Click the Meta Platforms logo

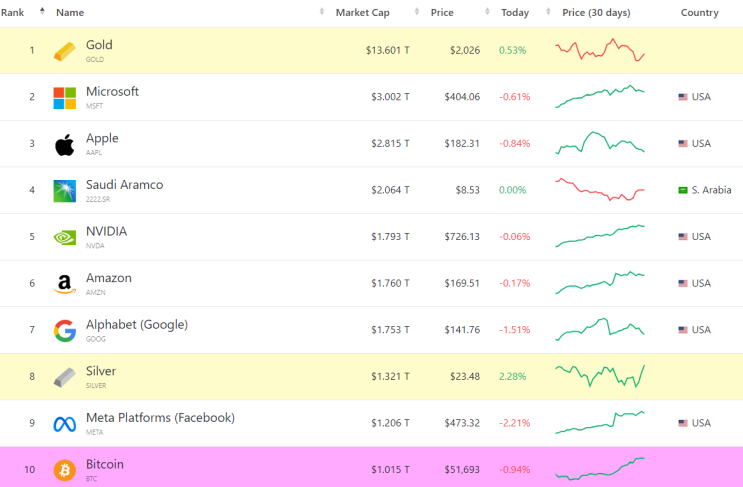pyautogui.click(x=64, y=423)
